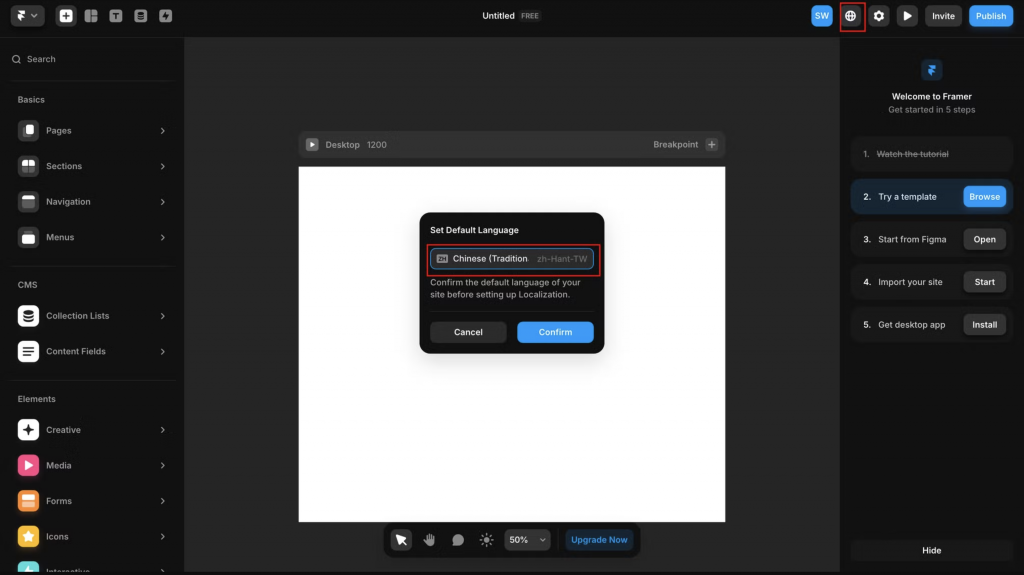Open the Navigation category
The width and height of the screenshot is (1024, 575).
point(92,202)
